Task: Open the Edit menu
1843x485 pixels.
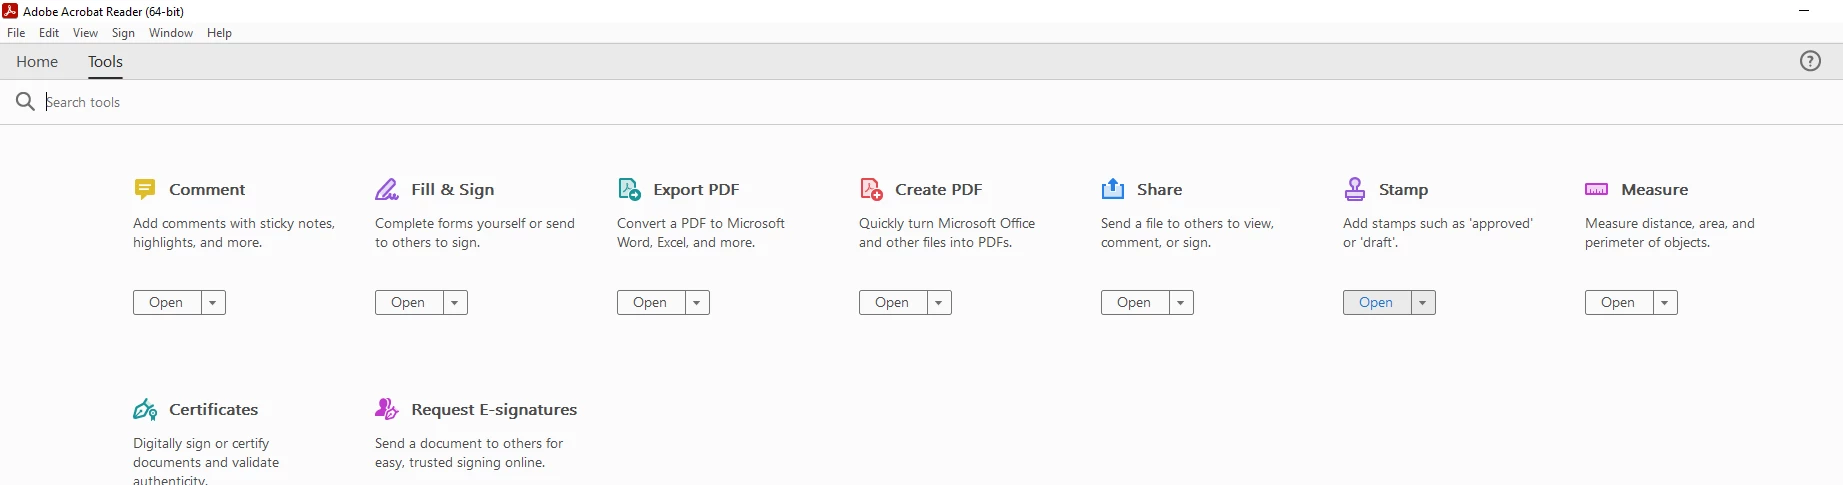Action: tap(49, 33)
